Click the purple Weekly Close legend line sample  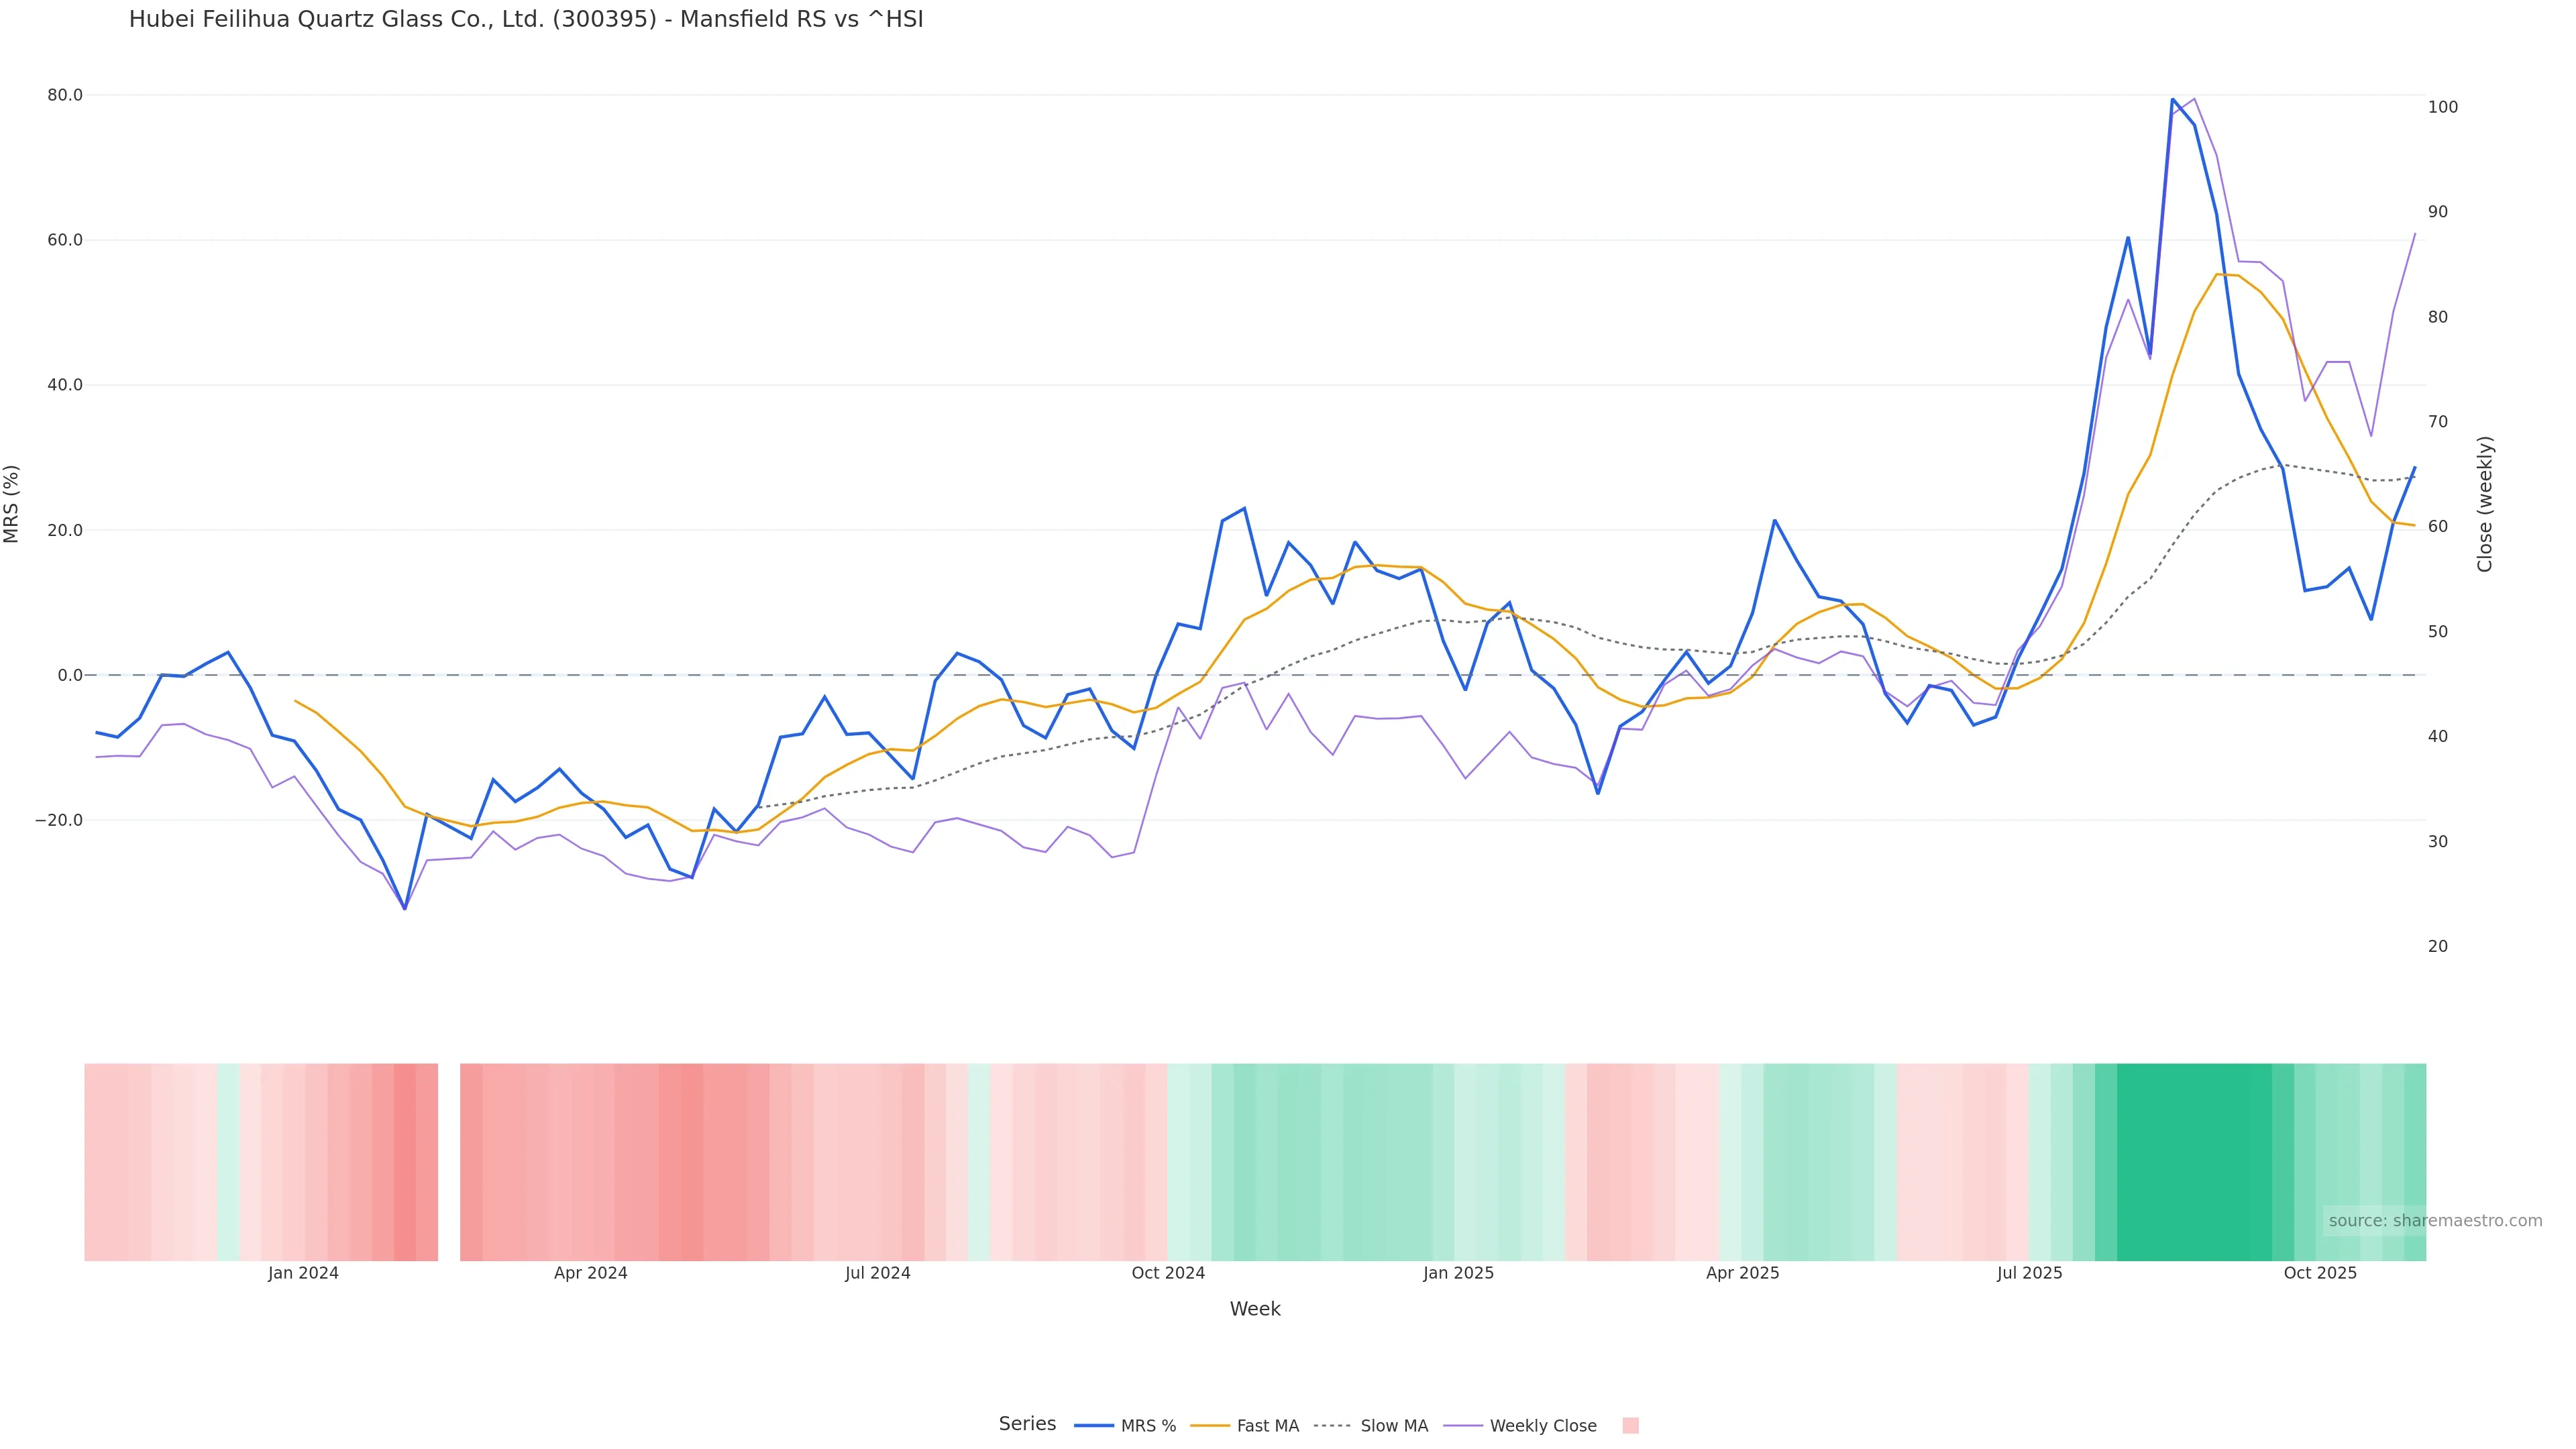tap(1463, 1426)
